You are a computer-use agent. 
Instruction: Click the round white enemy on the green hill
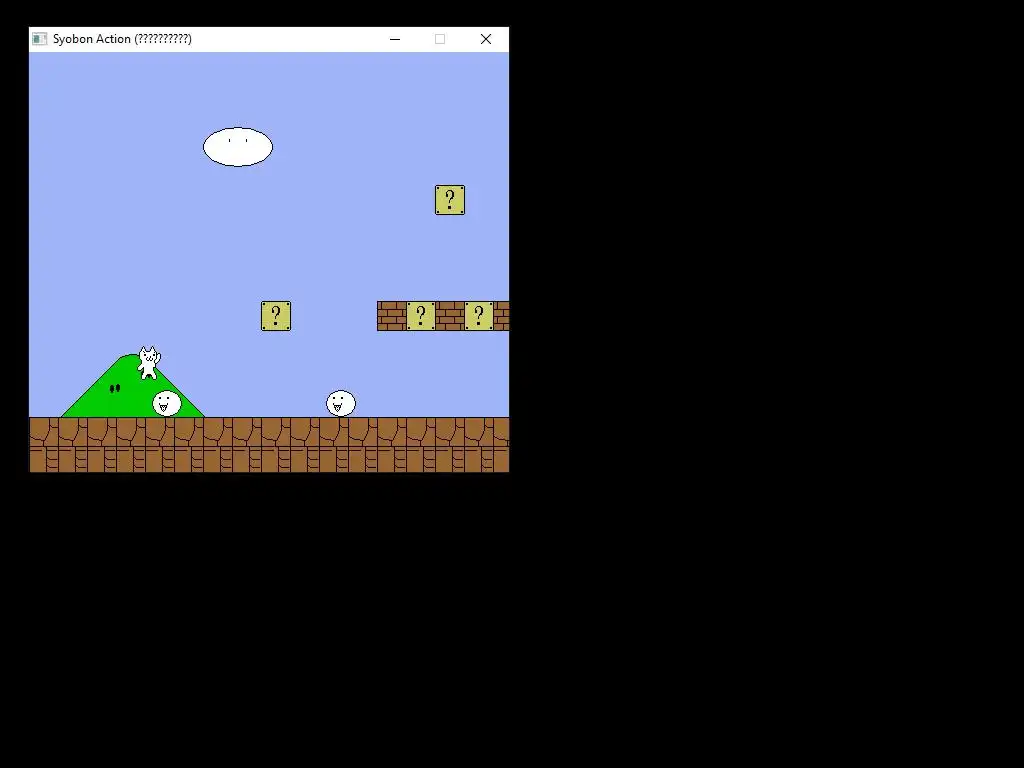point(167,404)
